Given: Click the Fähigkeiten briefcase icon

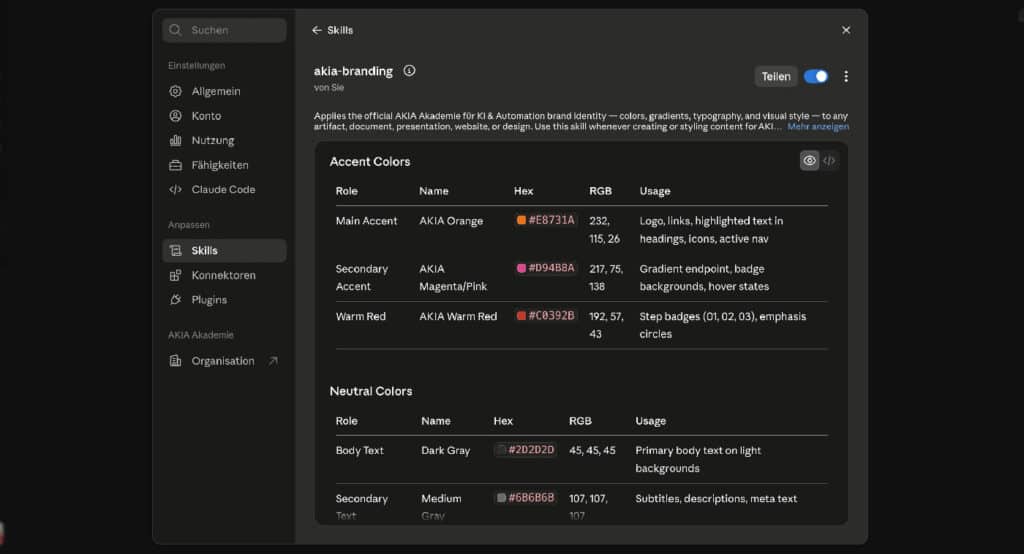Looking at the screenshot, I should tap(175, 165).
